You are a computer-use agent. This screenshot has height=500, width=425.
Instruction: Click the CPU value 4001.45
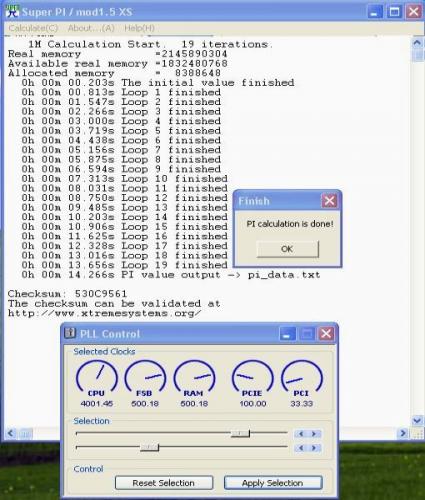point(97,404)
